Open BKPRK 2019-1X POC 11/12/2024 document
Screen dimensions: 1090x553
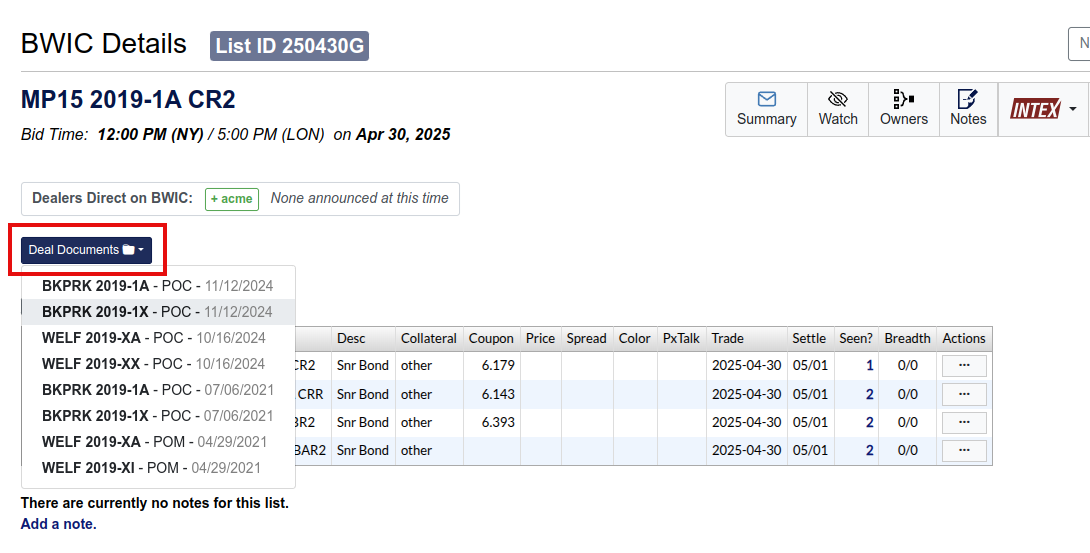tap(157, 312)
